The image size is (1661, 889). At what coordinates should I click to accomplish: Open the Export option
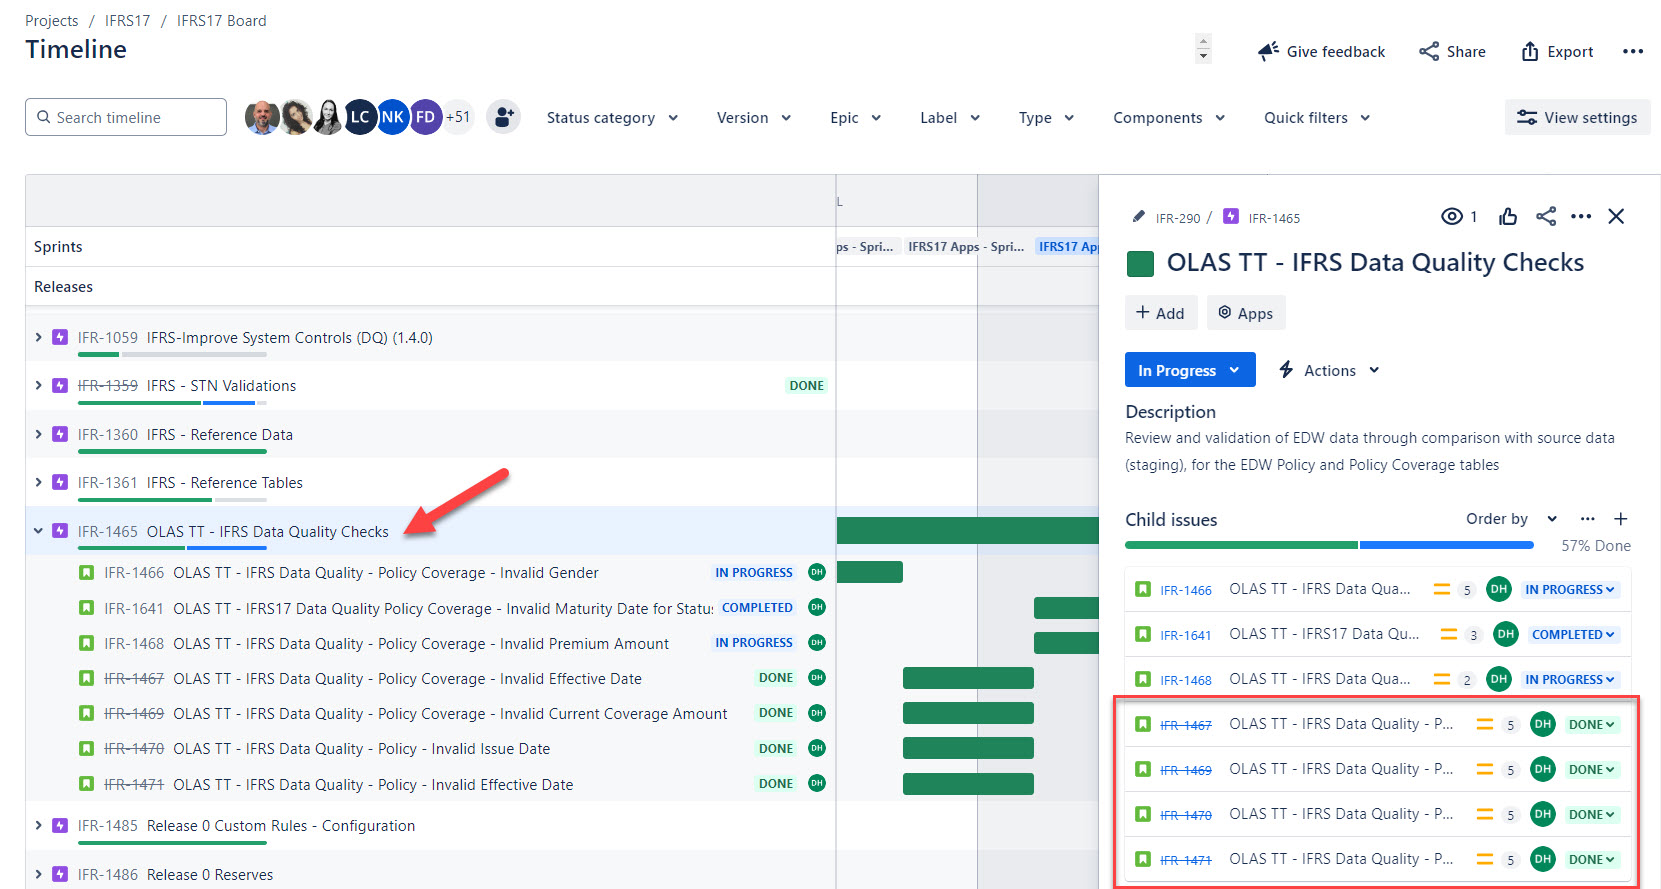1557,51
